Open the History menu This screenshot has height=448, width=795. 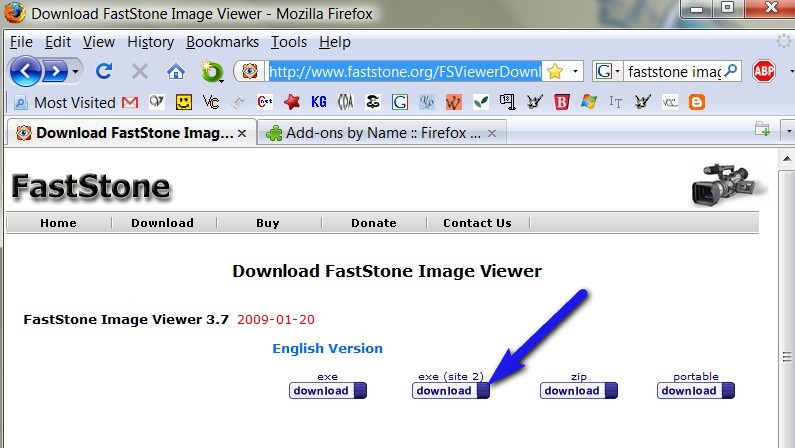click(x=151, y=42)
